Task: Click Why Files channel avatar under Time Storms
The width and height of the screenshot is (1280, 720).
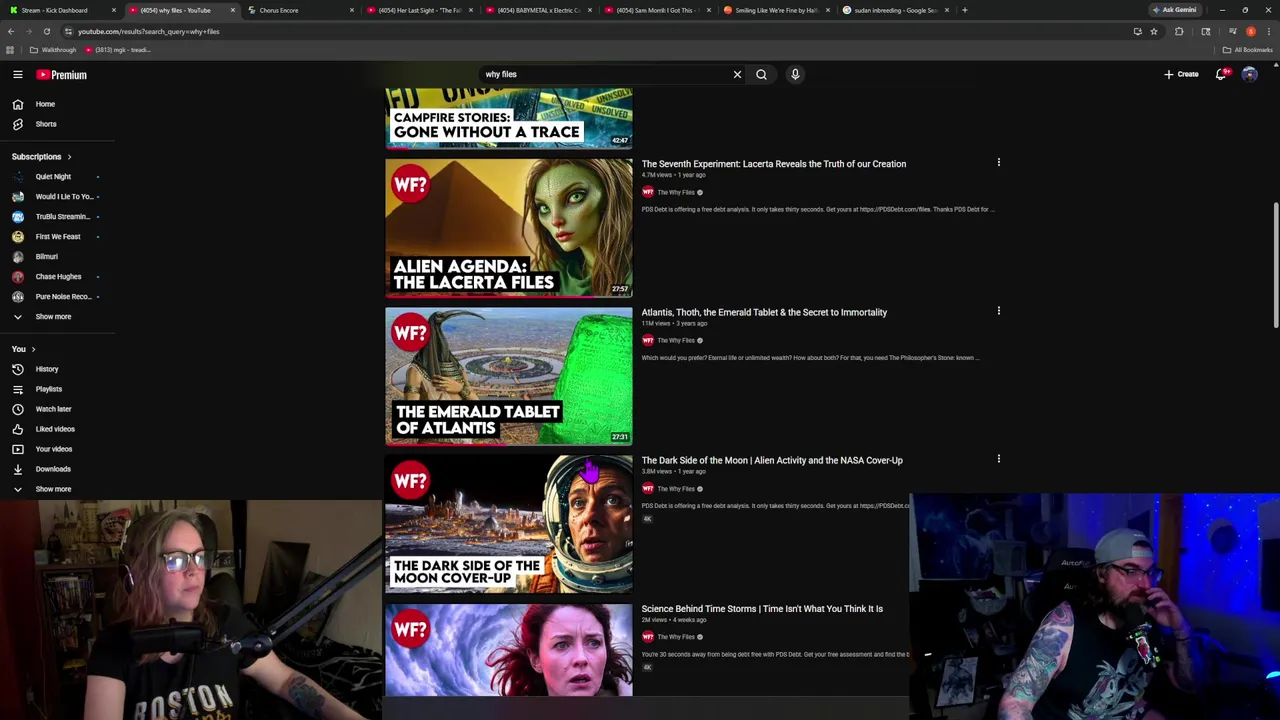Action: [x=648, y=637]
